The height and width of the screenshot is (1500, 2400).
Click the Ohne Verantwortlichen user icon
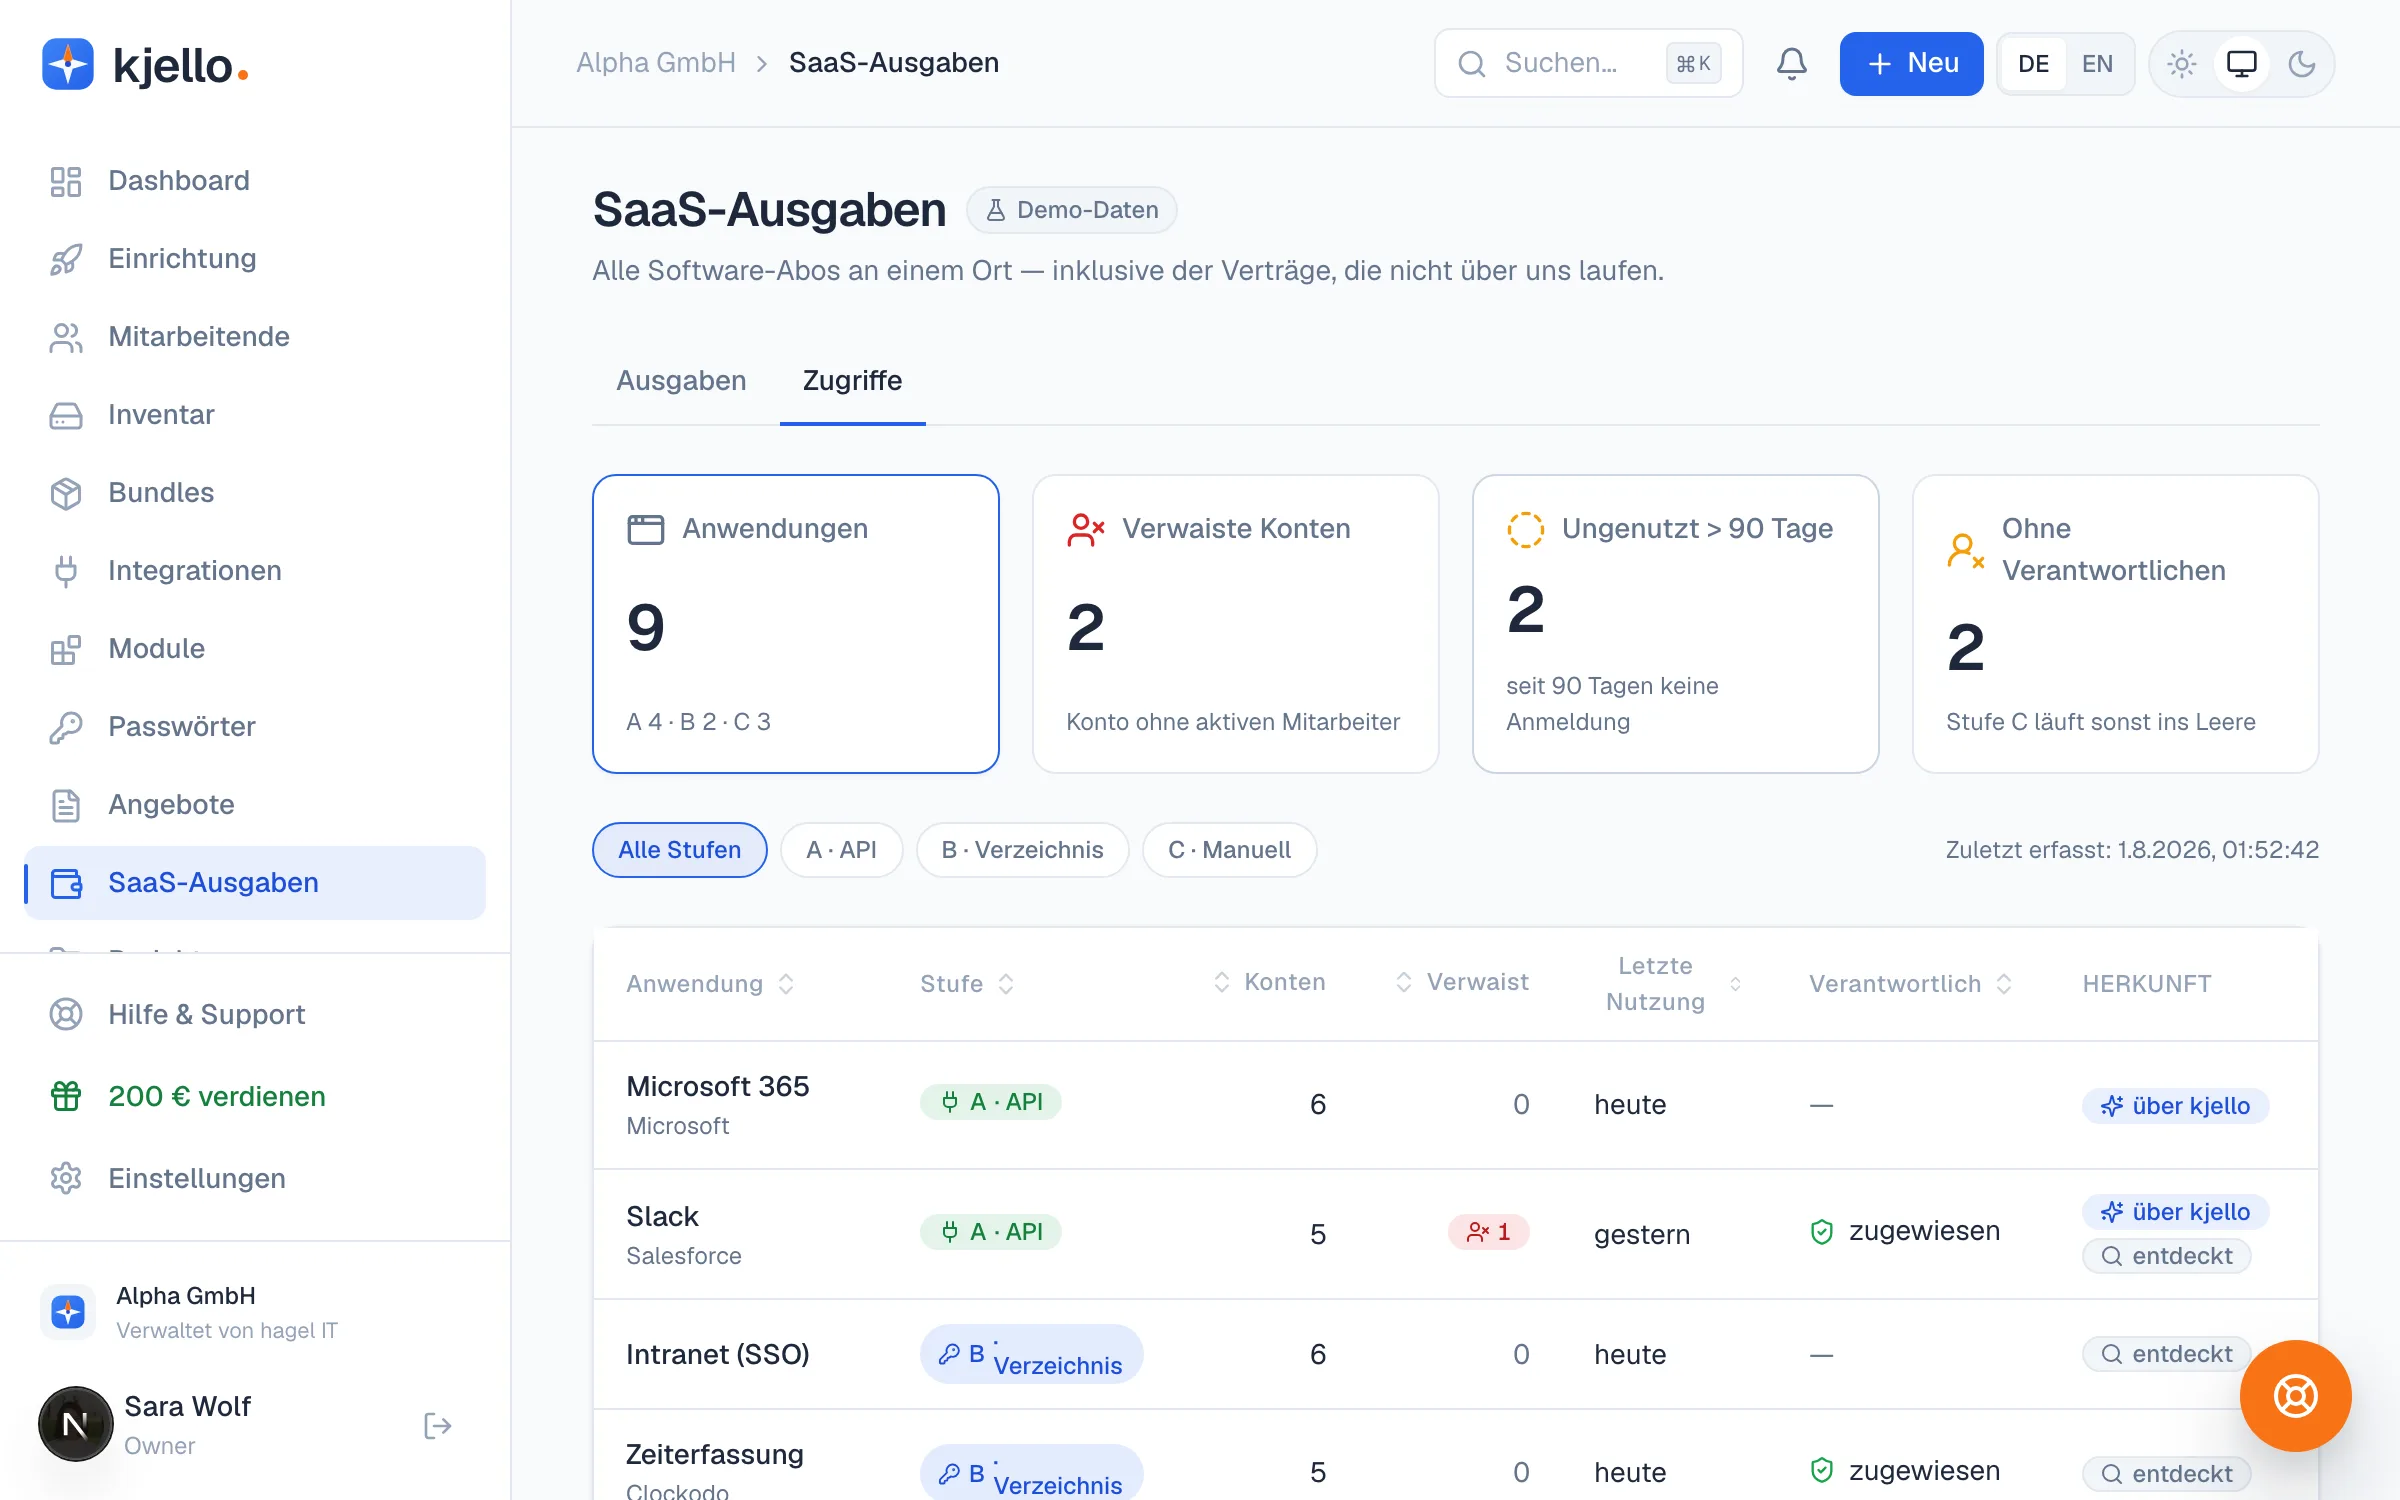coord(1965,550)
